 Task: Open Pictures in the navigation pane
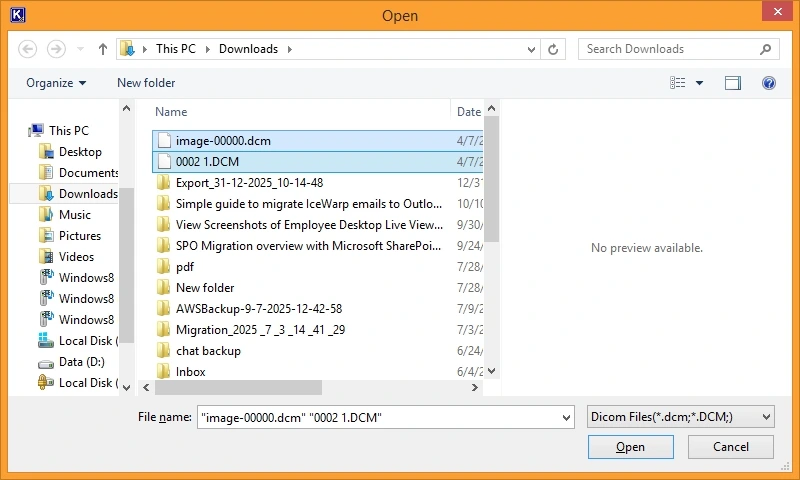point(80,235)
